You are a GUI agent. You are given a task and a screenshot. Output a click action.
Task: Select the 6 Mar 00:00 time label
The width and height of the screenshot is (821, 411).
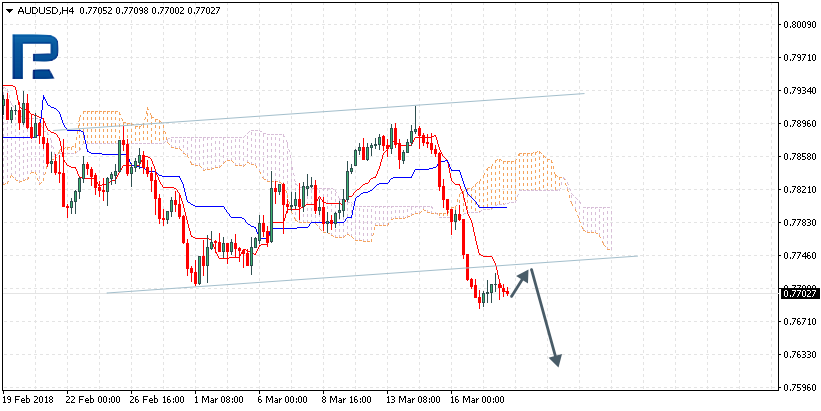281,399
